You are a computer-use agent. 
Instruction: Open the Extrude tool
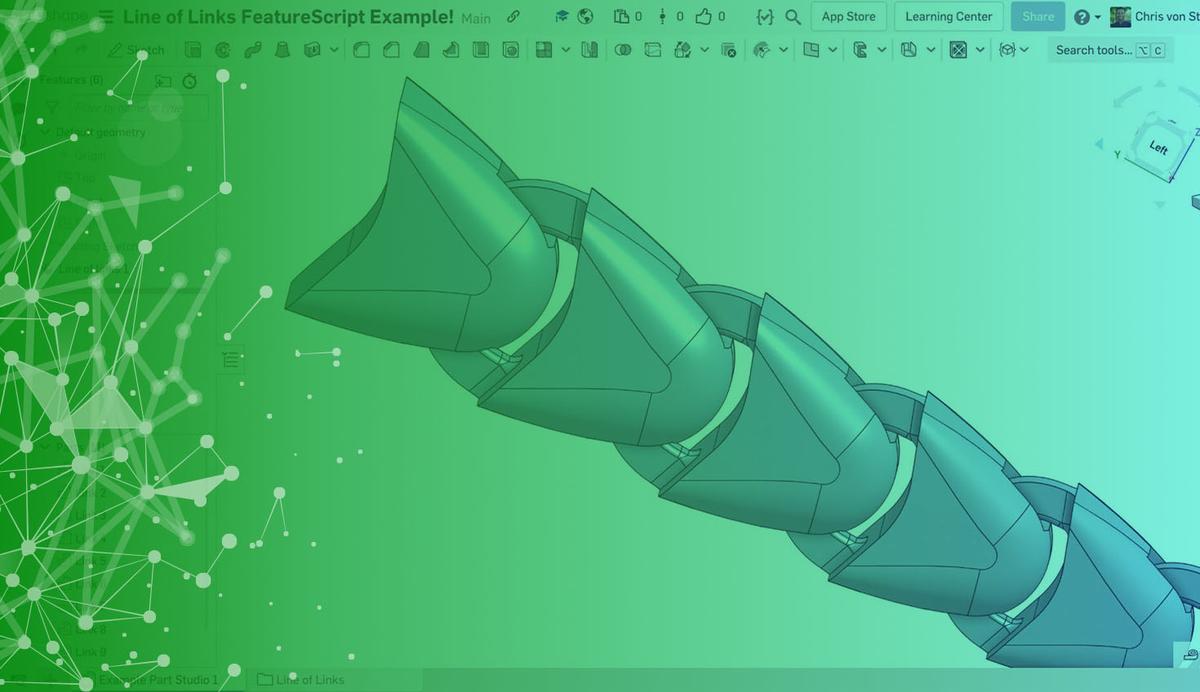click(193, 50)
